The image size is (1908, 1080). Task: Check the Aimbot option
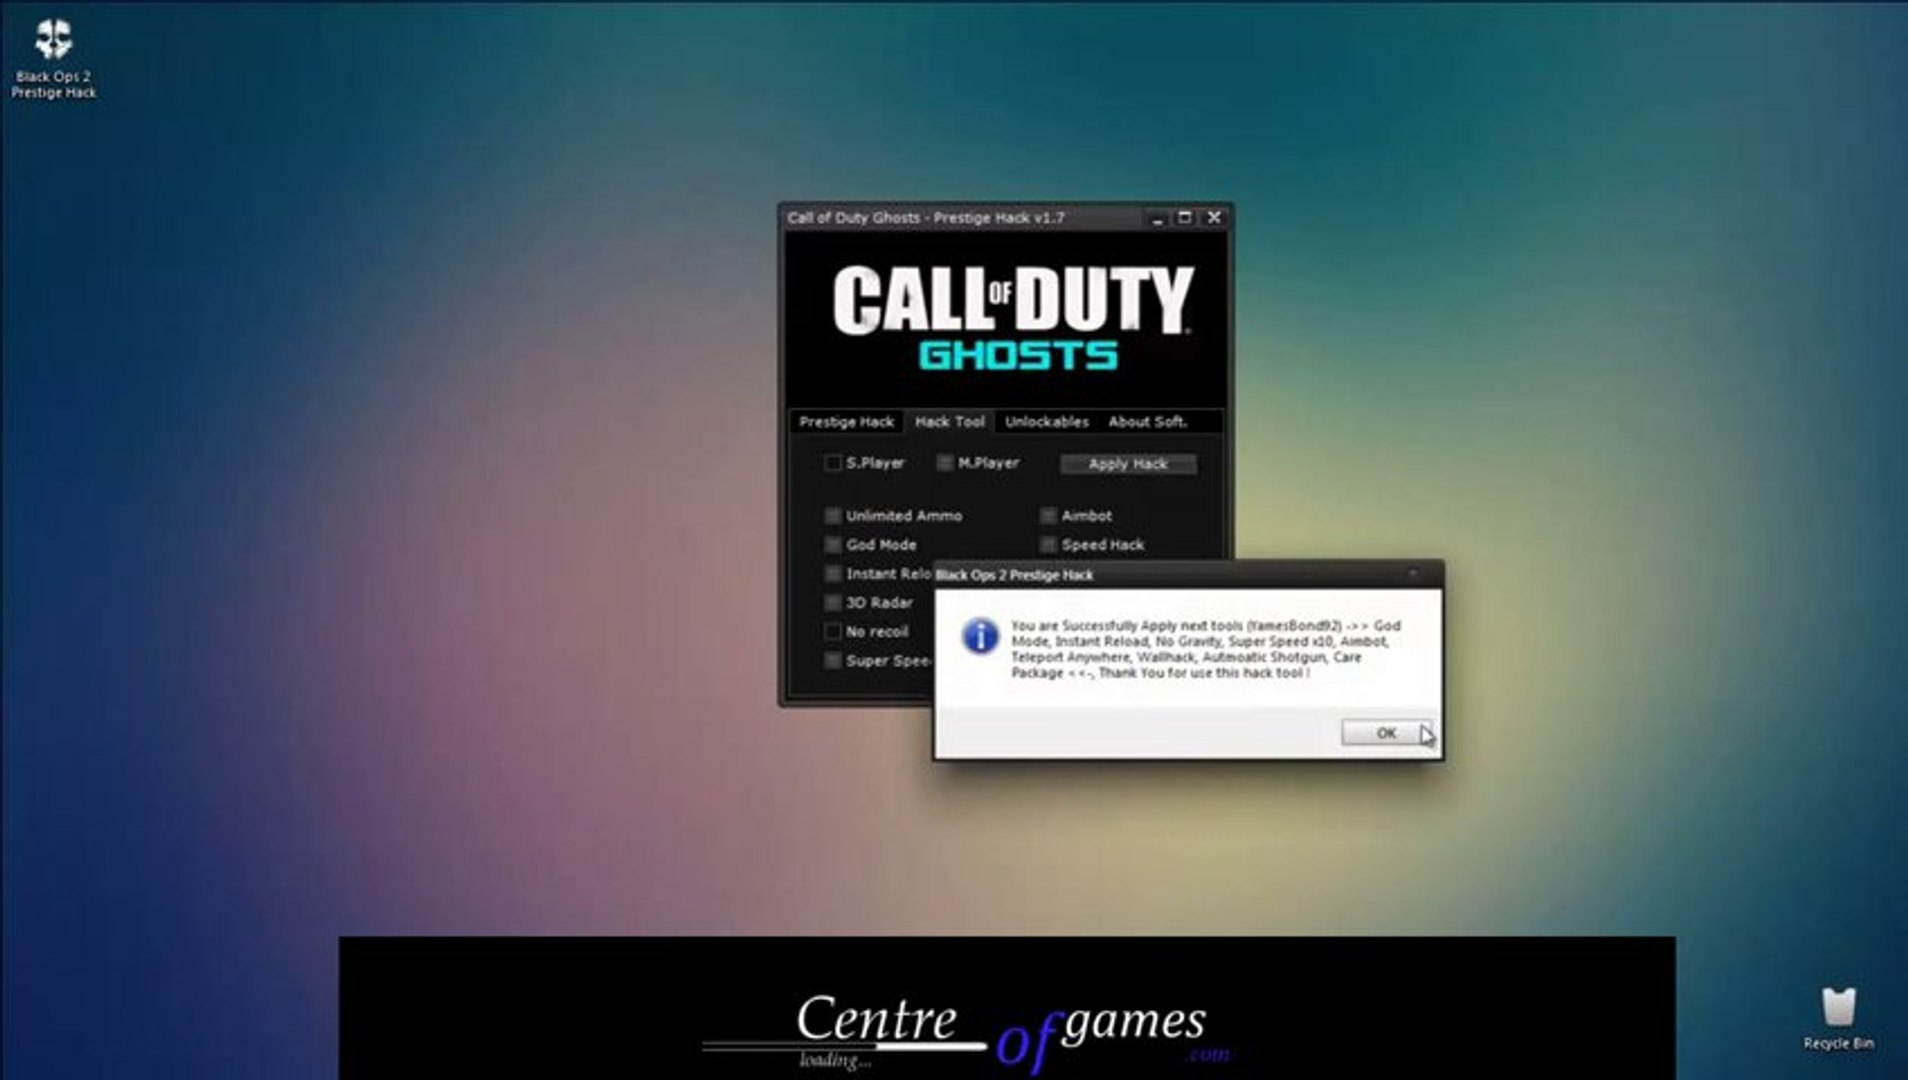point(1048,516)
